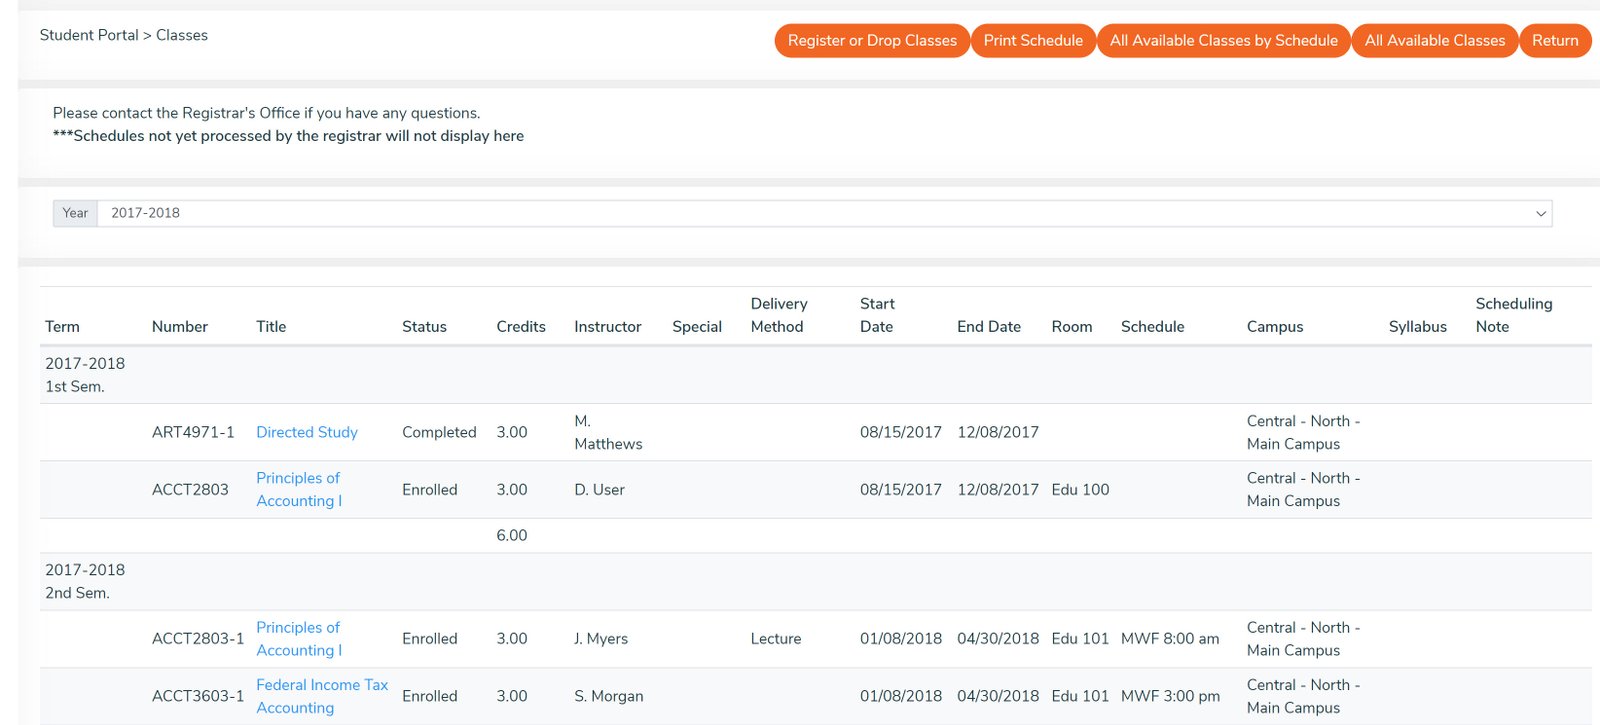Click instructor D. User
Image resolution: width=1600 pixels, height=725 pixels.
[599, 490]
